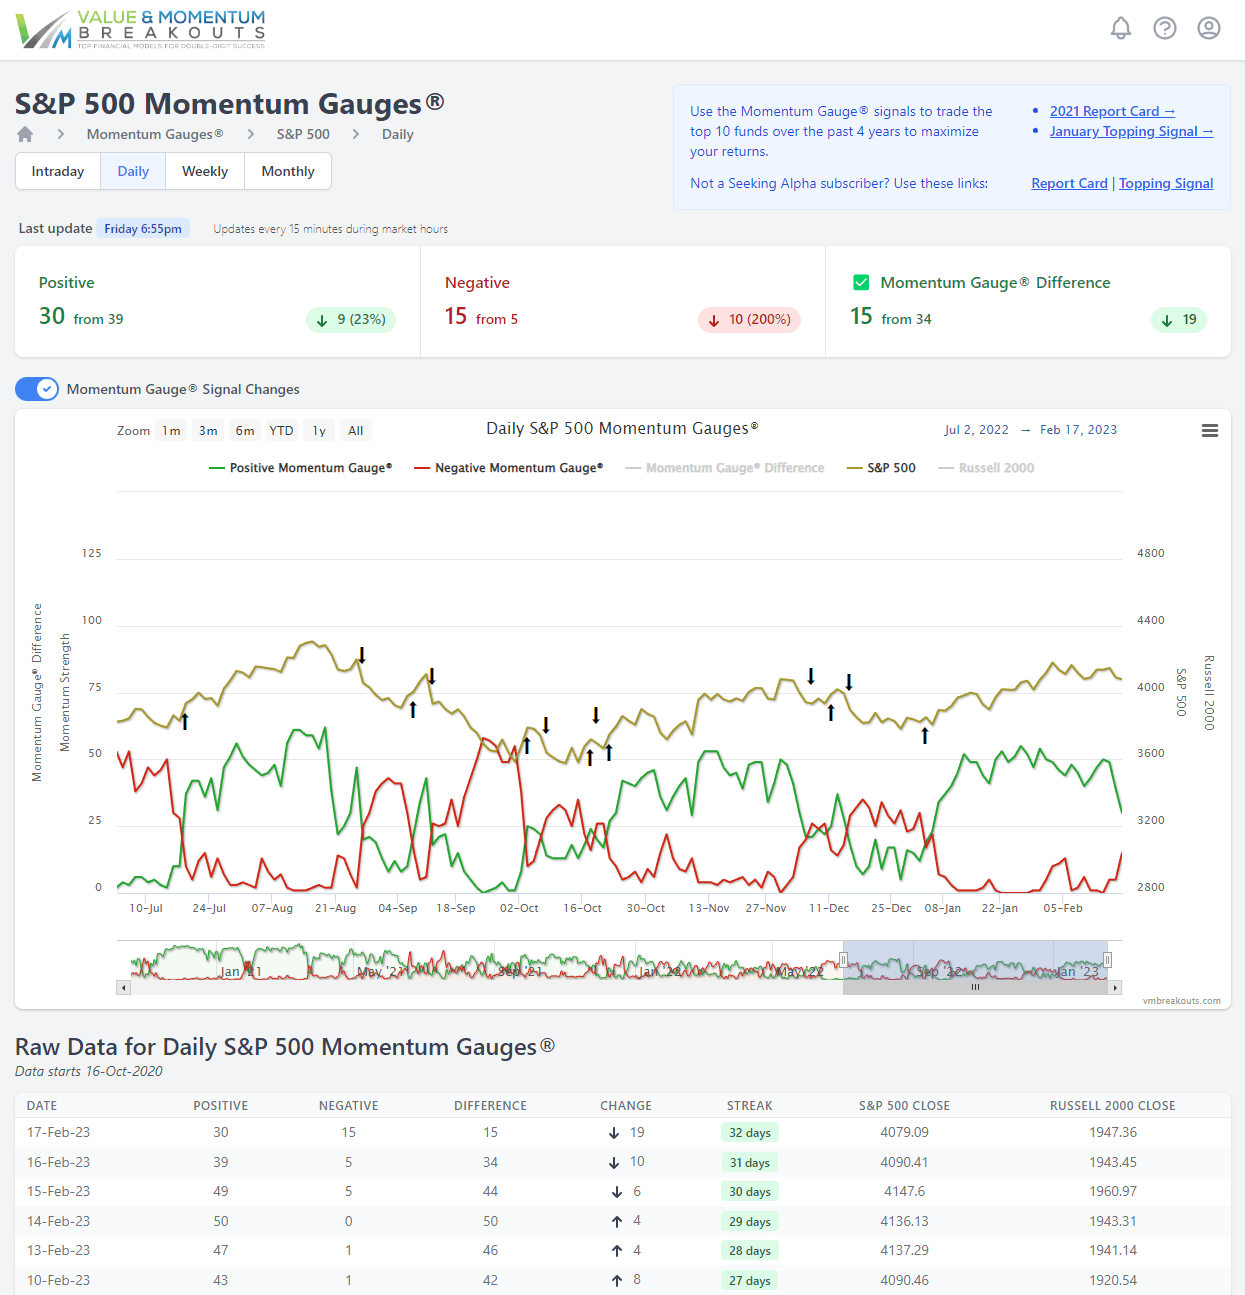
Task: Click the navigator right scroll arrow
Action: tap(1116, 988)
